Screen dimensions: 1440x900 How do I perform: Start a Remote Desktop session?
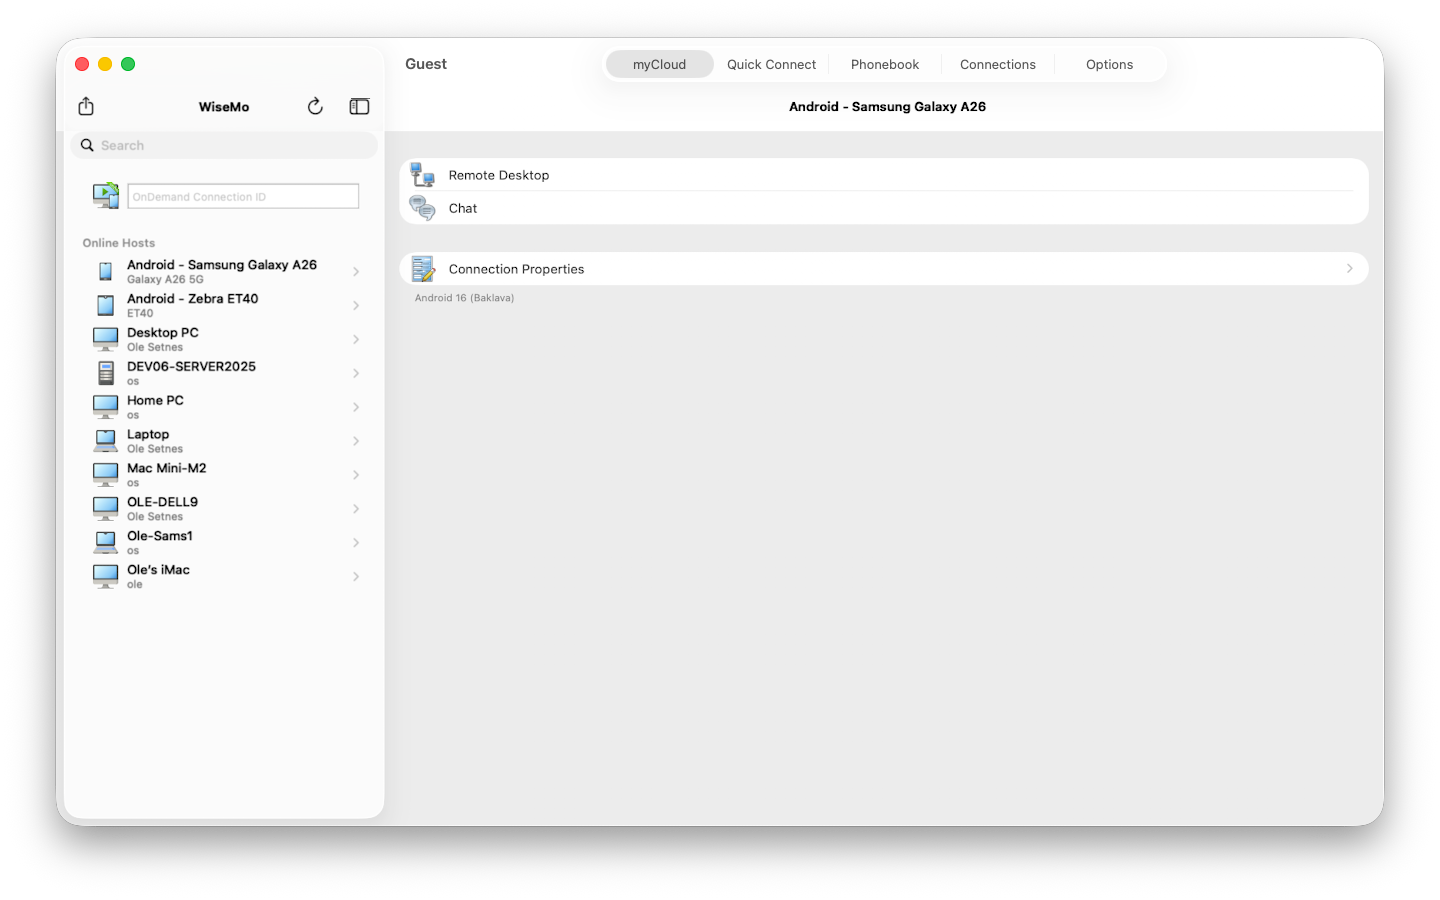click(884, 175)
